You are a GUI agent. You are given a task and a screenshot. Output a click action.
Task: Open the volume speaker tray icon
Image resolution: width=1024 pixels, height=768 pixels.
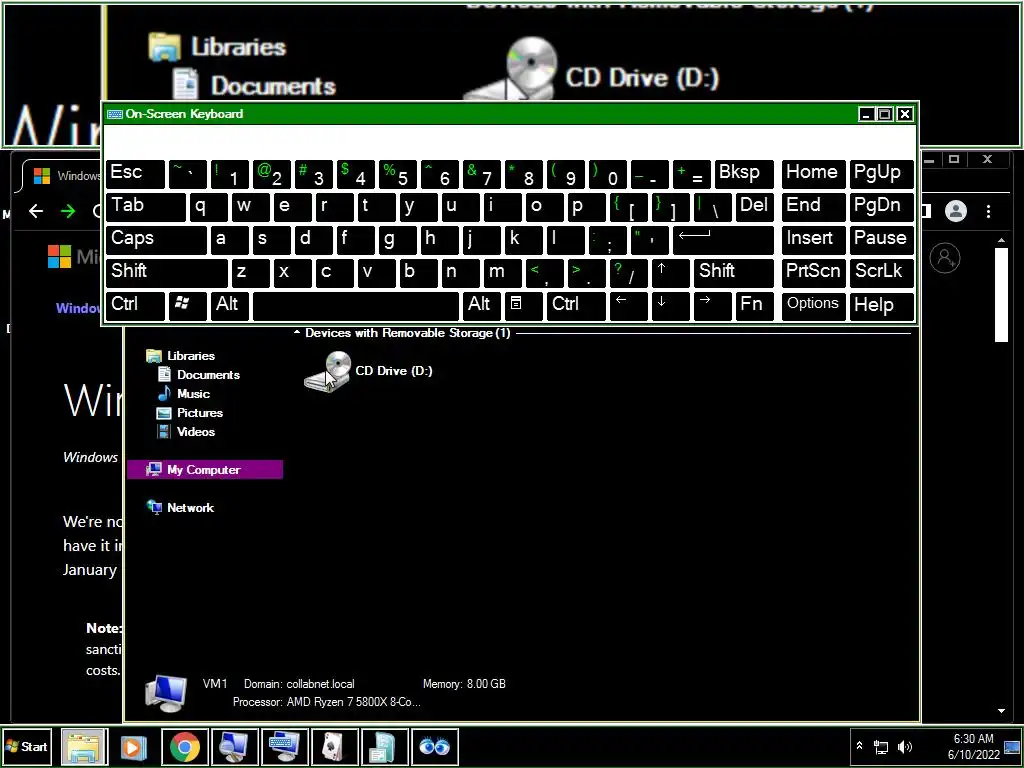[905, 746]
